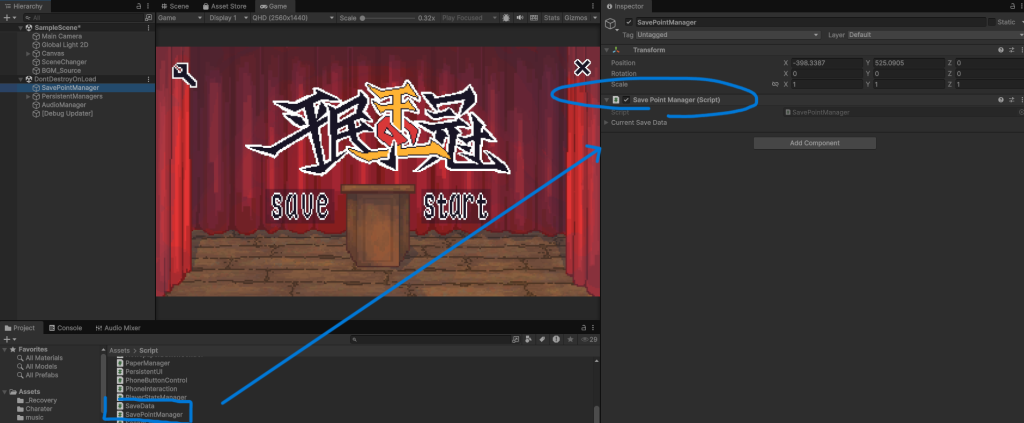Enable the Static checkbox

[991, 22]
